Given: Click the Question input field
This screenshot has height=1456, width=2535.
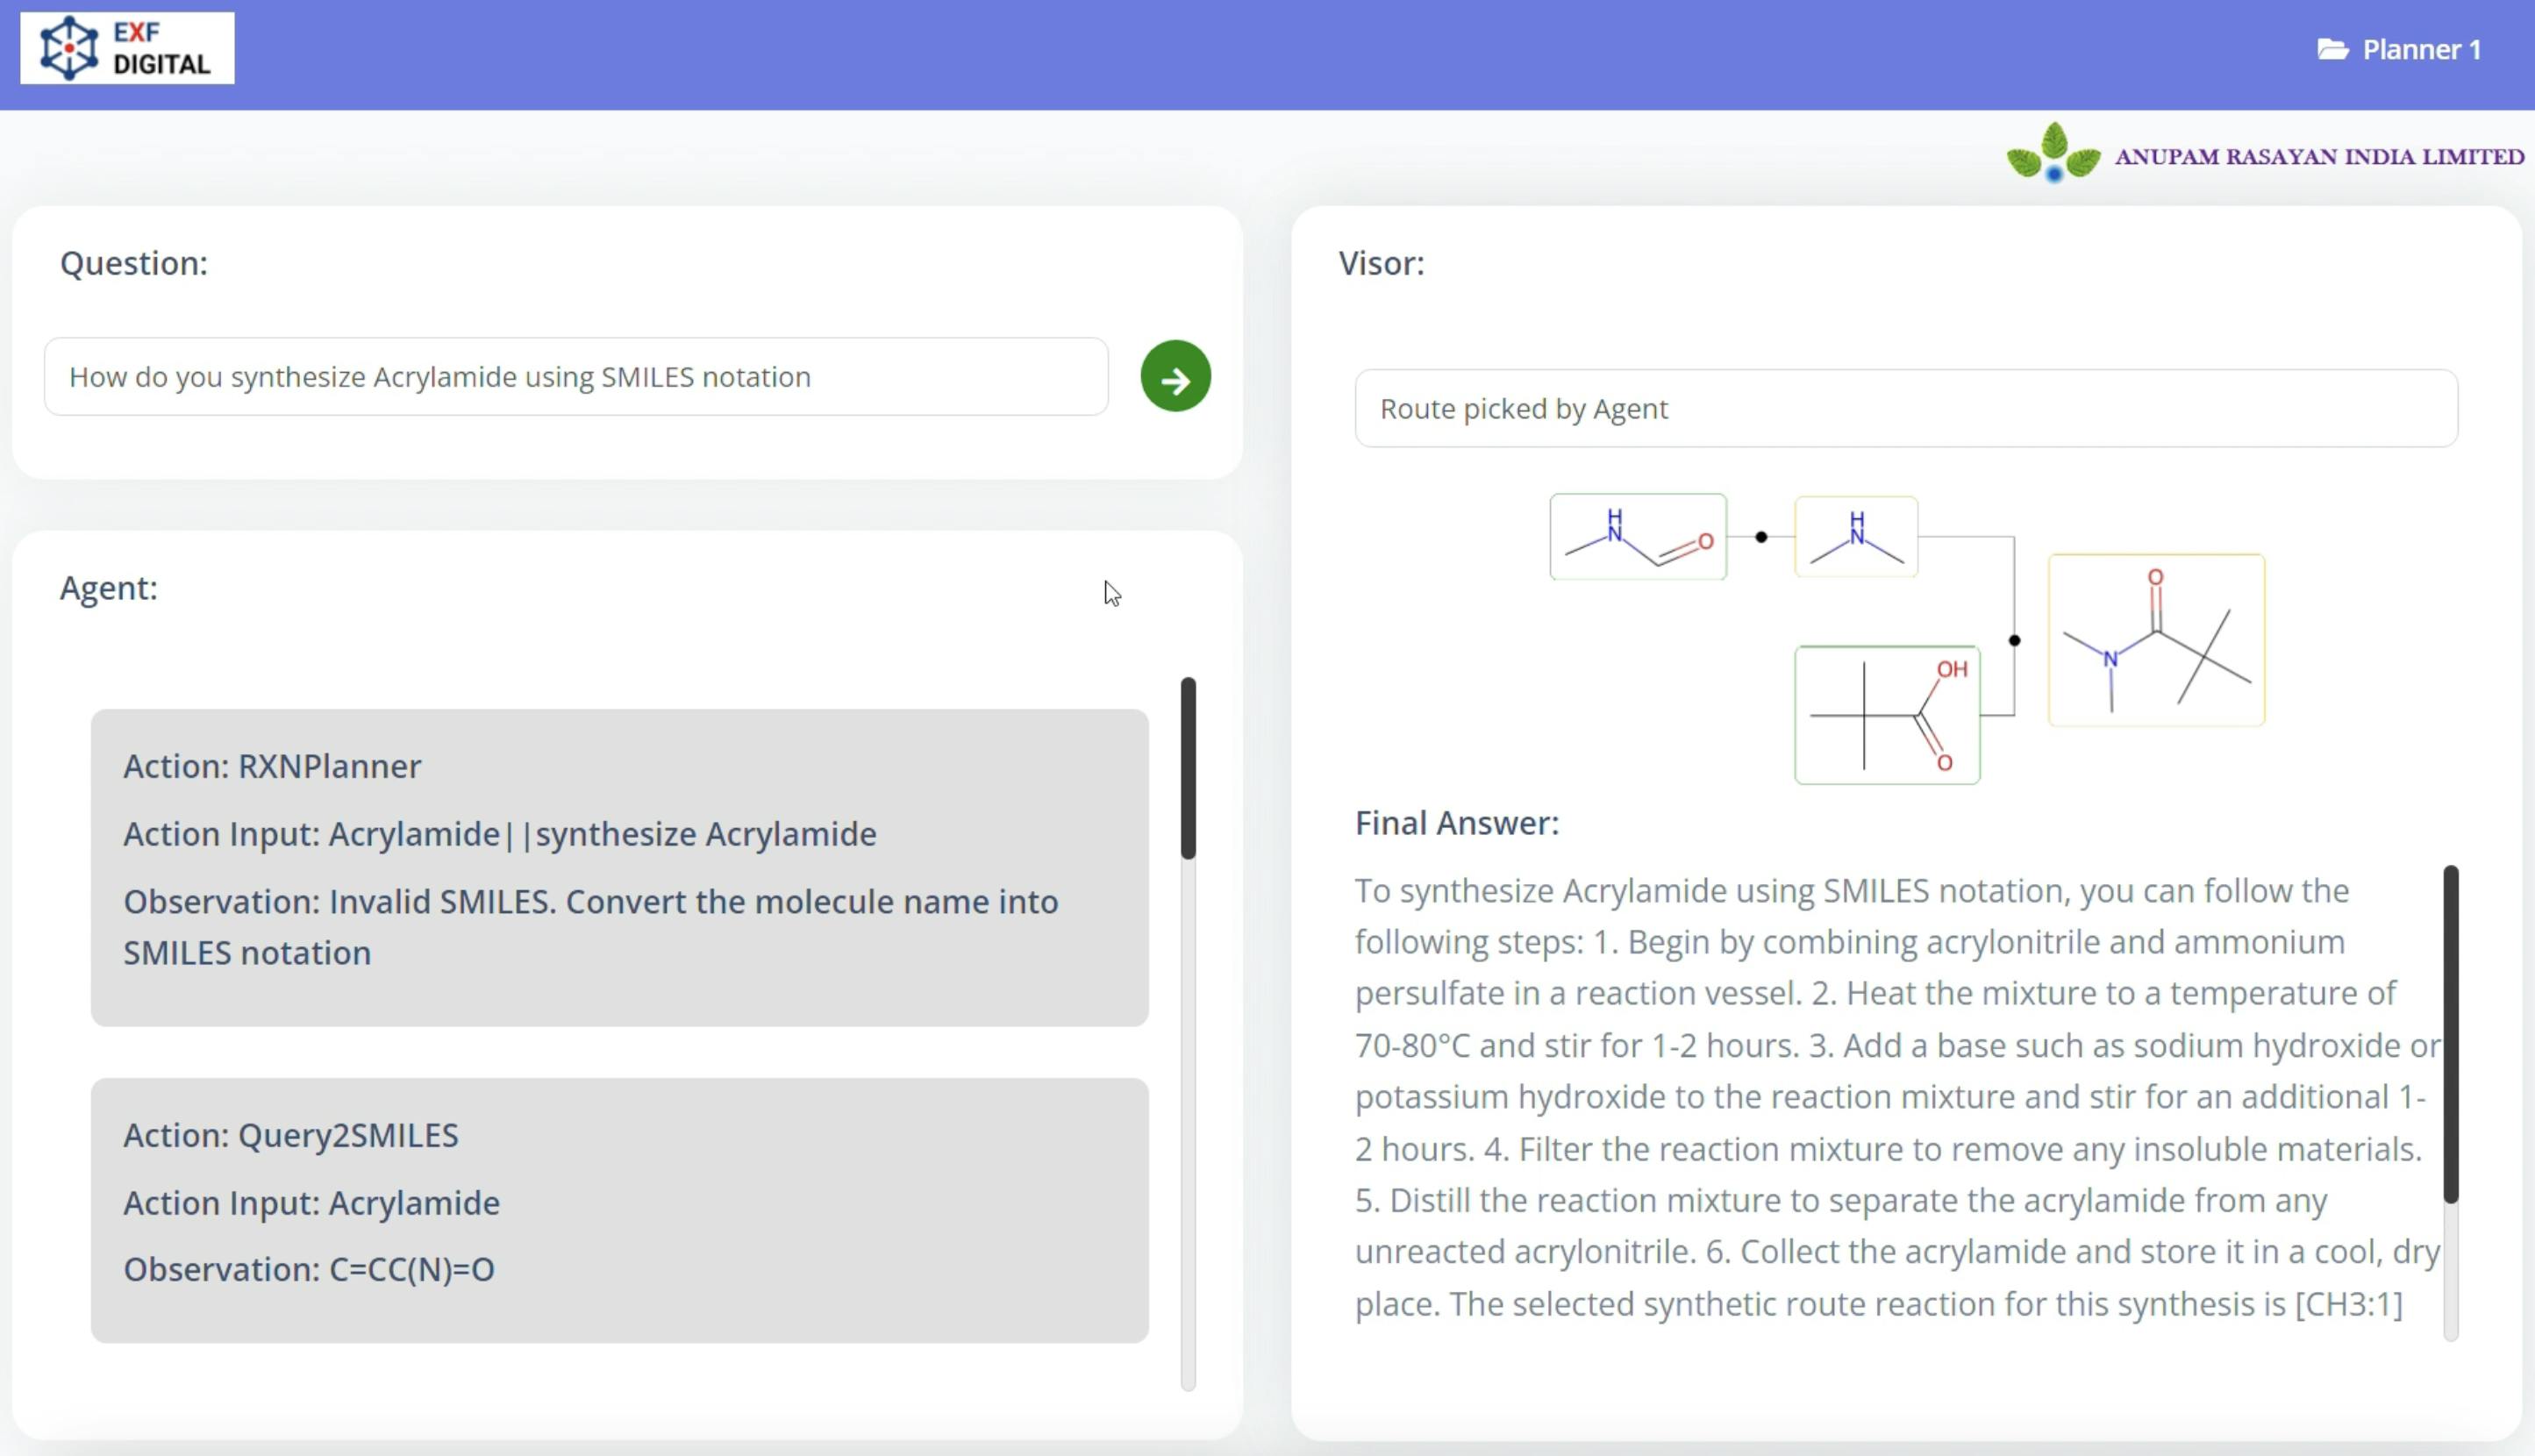Looking at the screenshot, I should pos(576,376).
